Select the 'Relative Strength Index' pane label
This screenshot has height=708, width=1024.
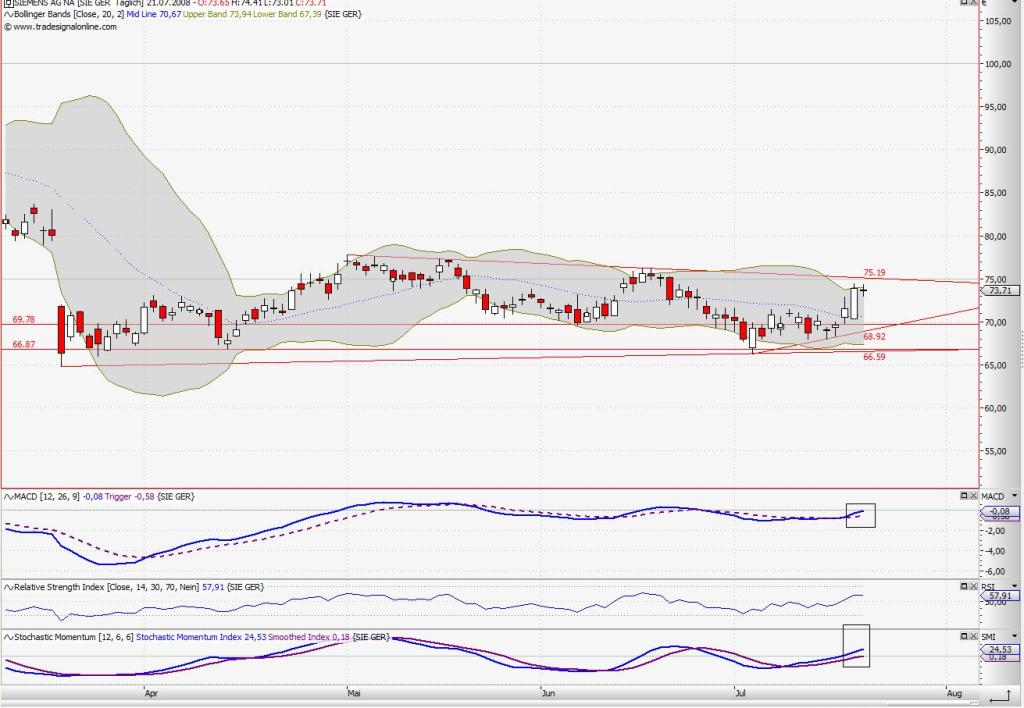coord(59,587)
